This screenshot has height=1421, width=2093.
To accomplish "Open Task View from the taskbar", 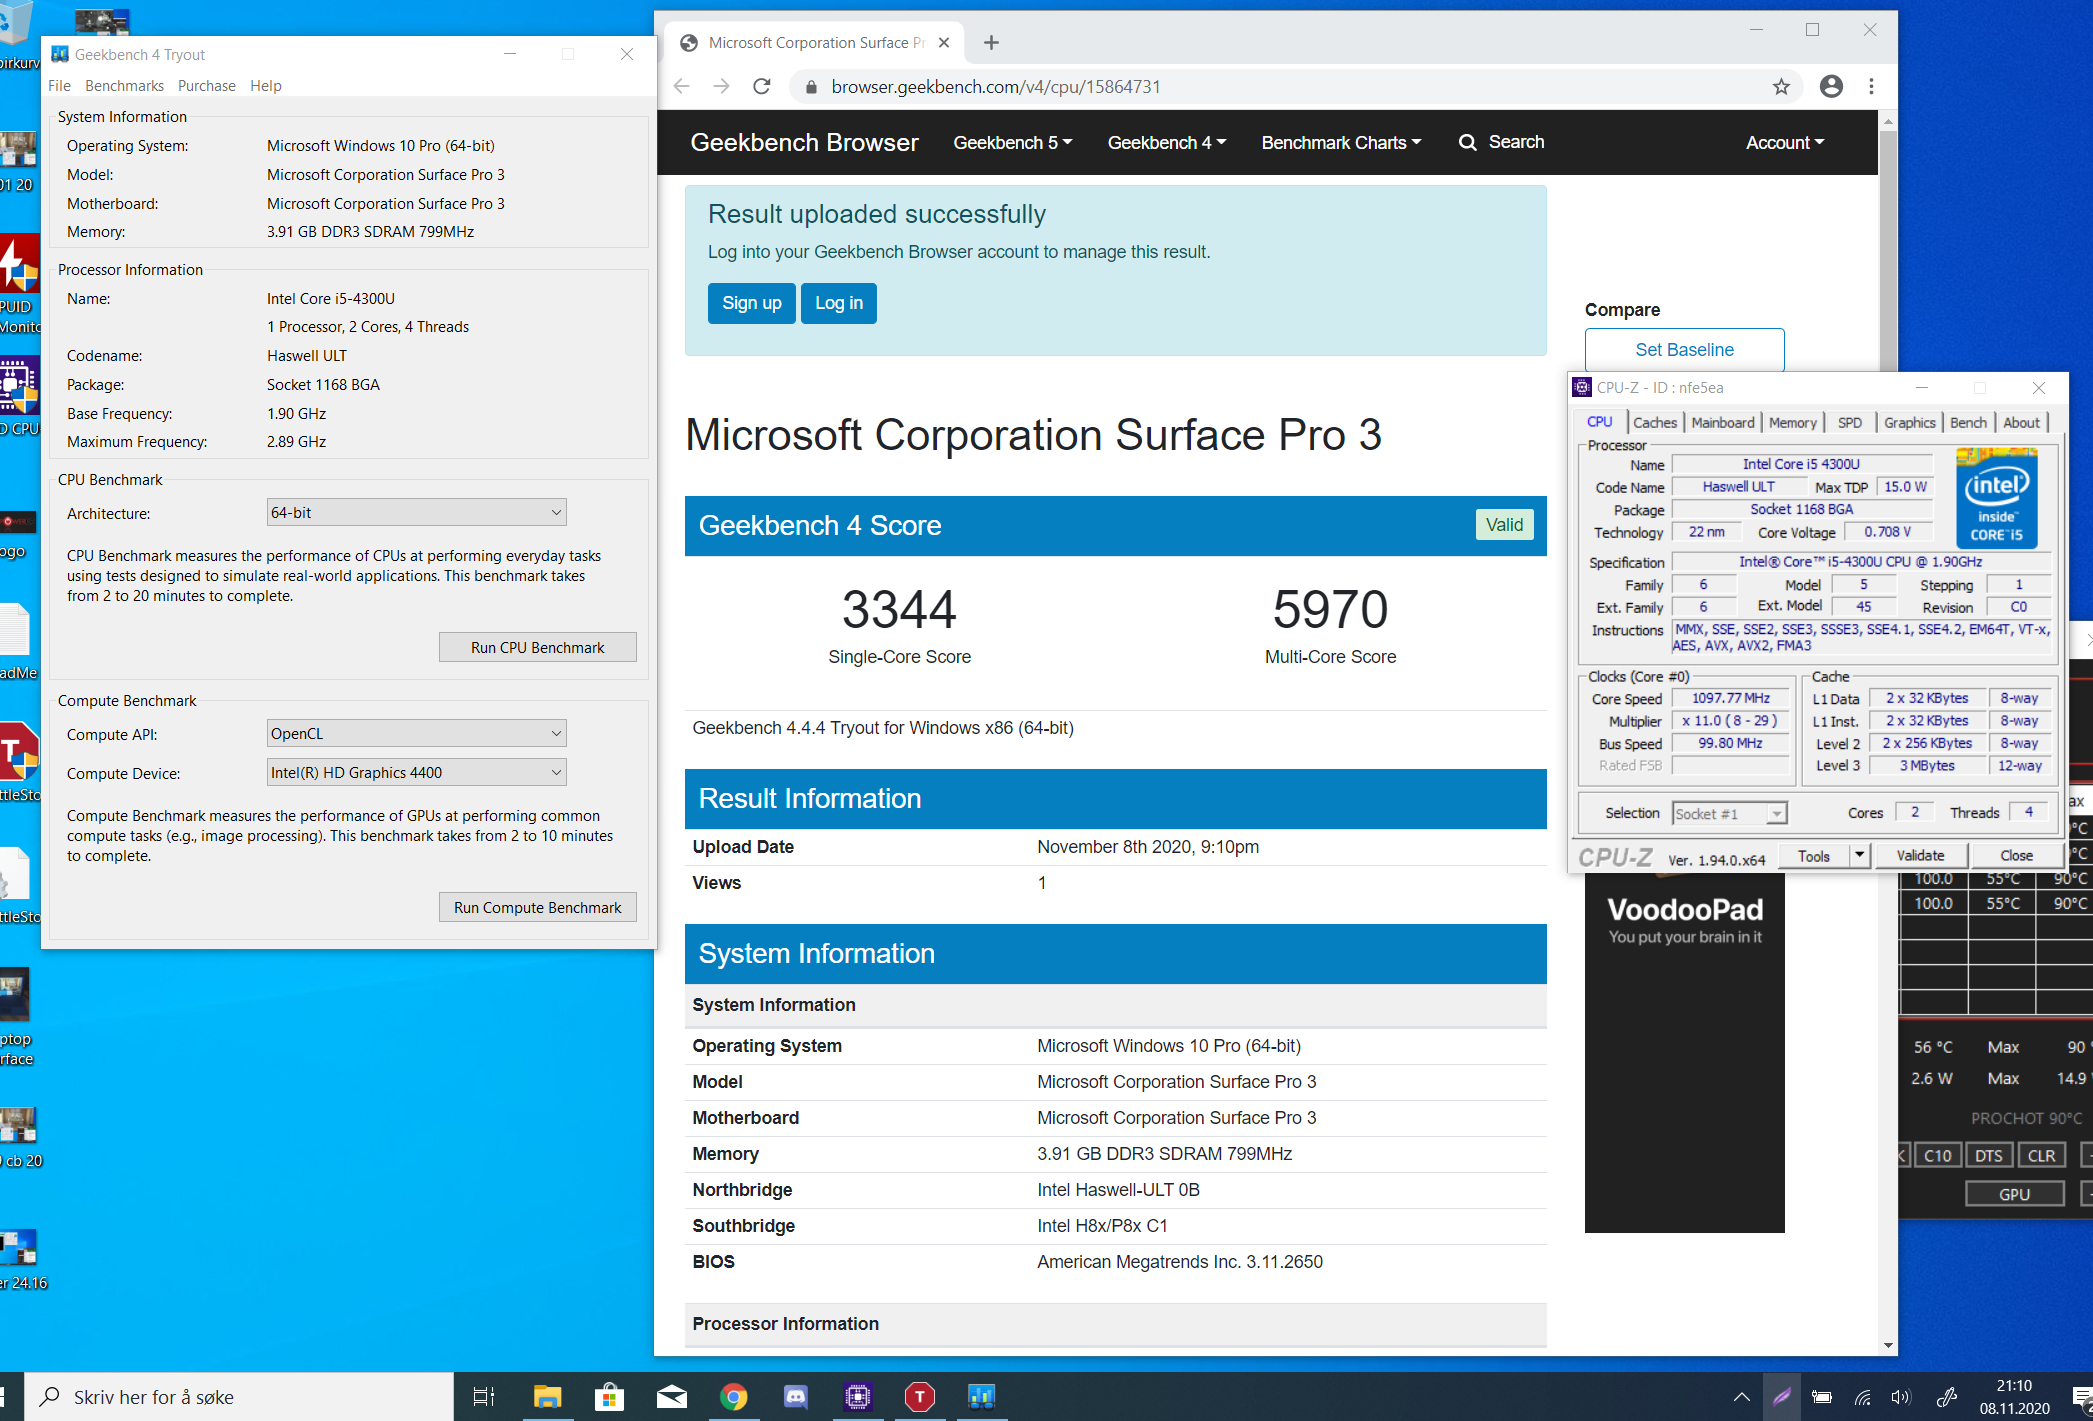I will (x=484, y=1397).
